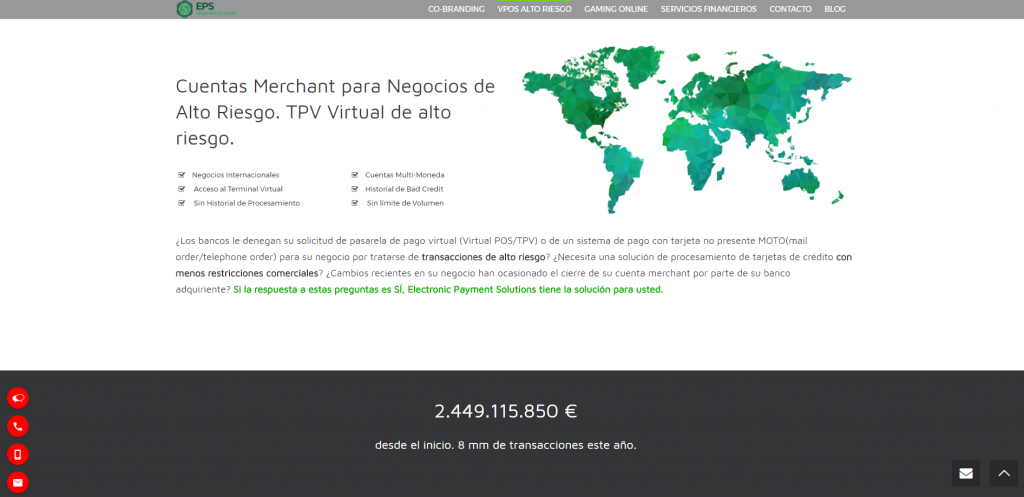Viewport: 1024px width, 497px height.
Task: Go to the BLOG page
Action: pyautogui.click(x=834, y=9)
